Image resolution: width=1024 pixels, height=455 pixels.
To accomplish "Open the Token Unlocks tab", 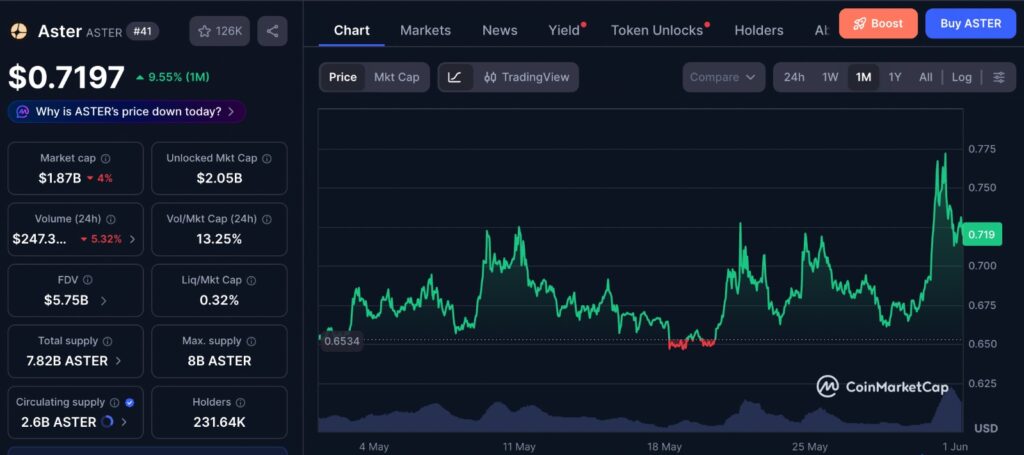I will point(658,30).
